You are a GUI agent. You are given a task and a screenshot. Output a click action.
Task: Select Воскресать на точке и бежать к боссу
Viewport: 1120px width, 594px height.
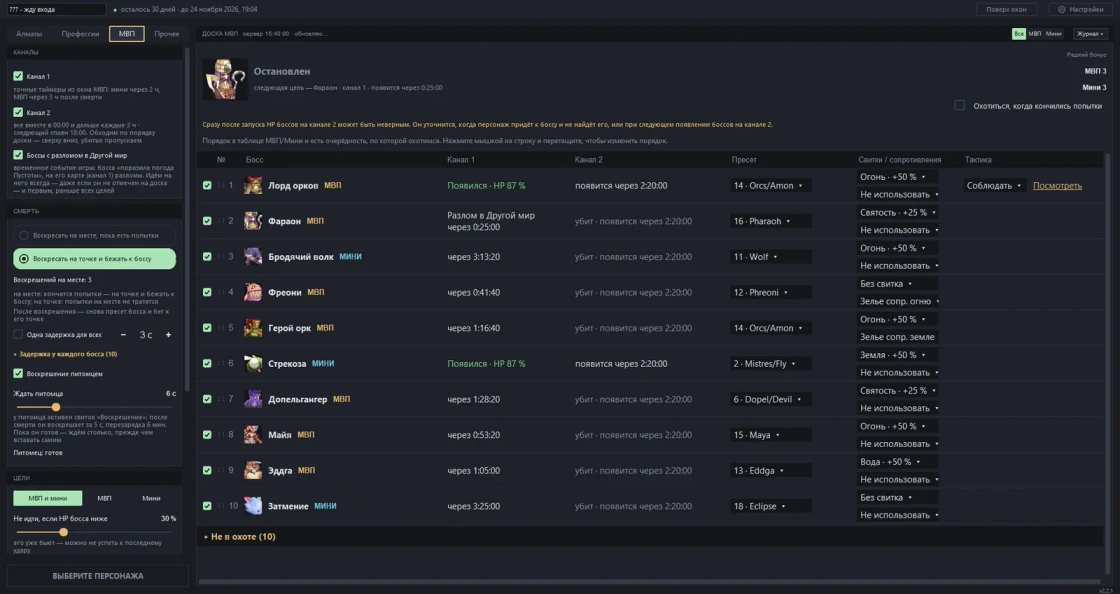coord(94,258)
